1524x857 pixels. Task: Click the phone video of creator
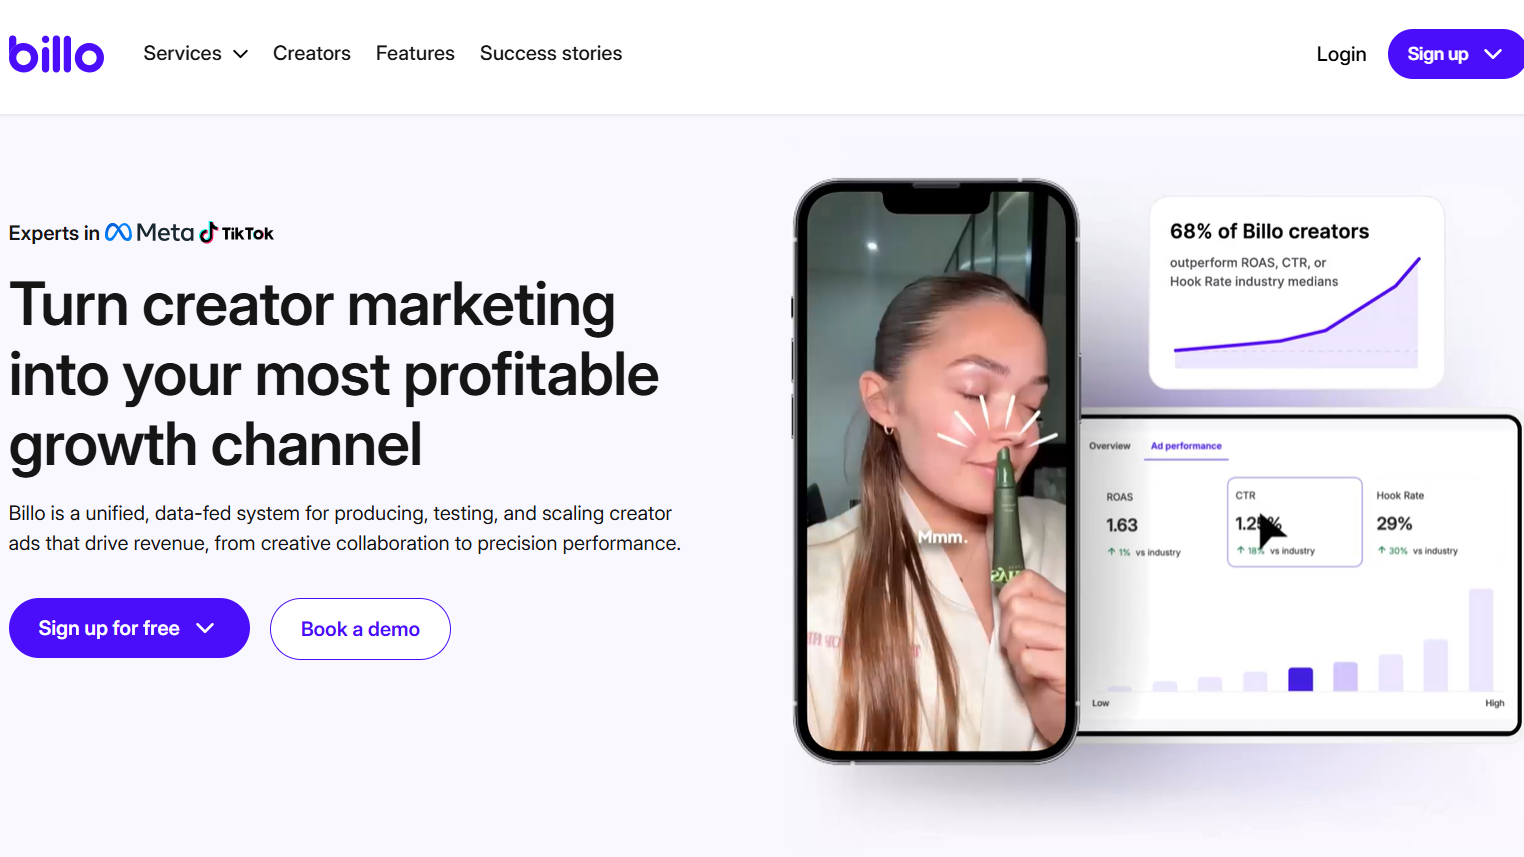tap(936, 471)
